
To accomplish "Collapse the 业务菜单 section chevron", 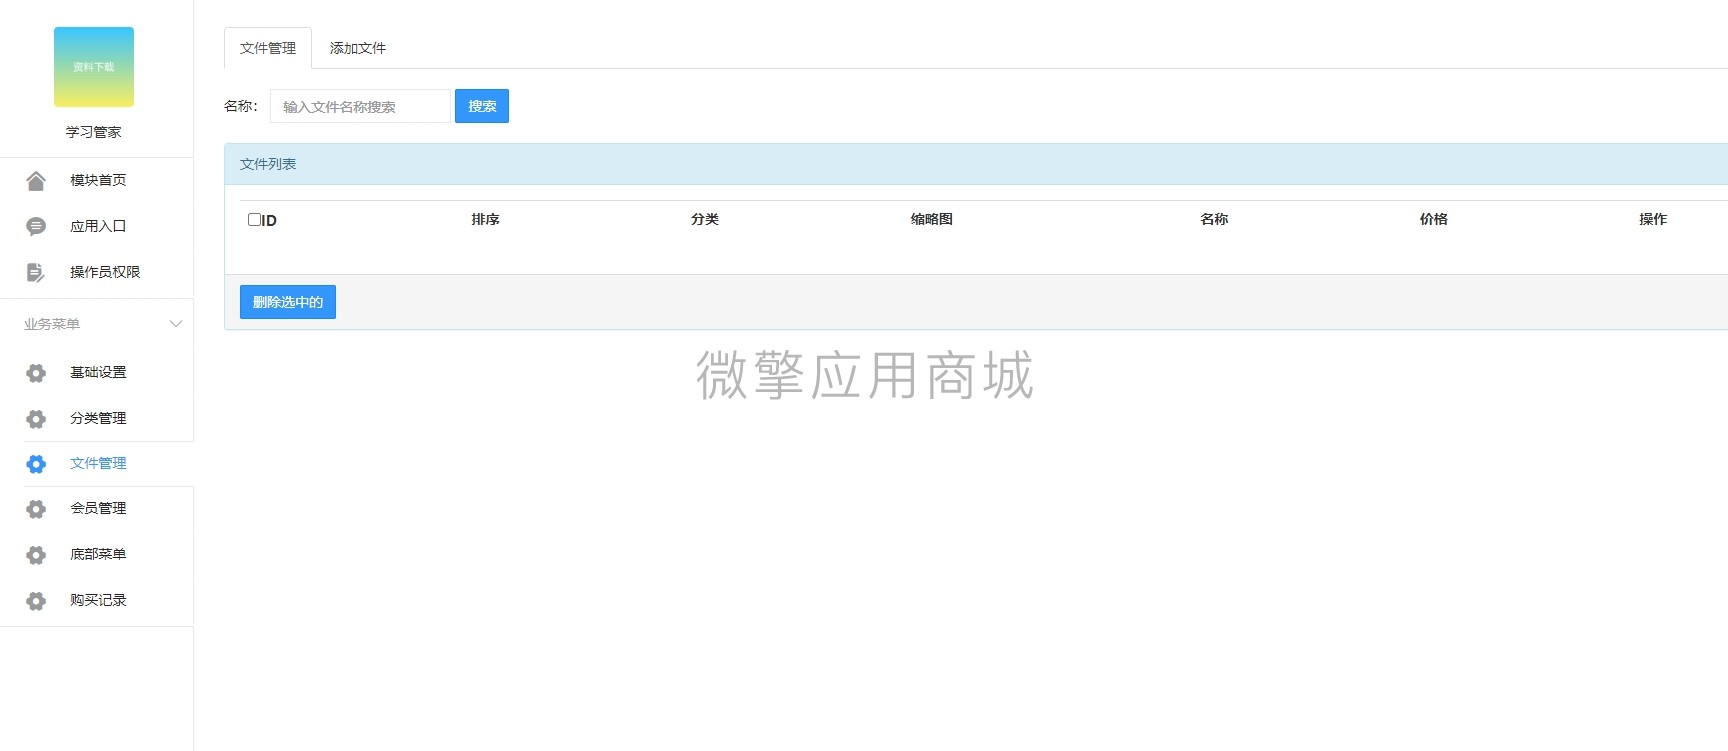I will [x=176, y=324].
